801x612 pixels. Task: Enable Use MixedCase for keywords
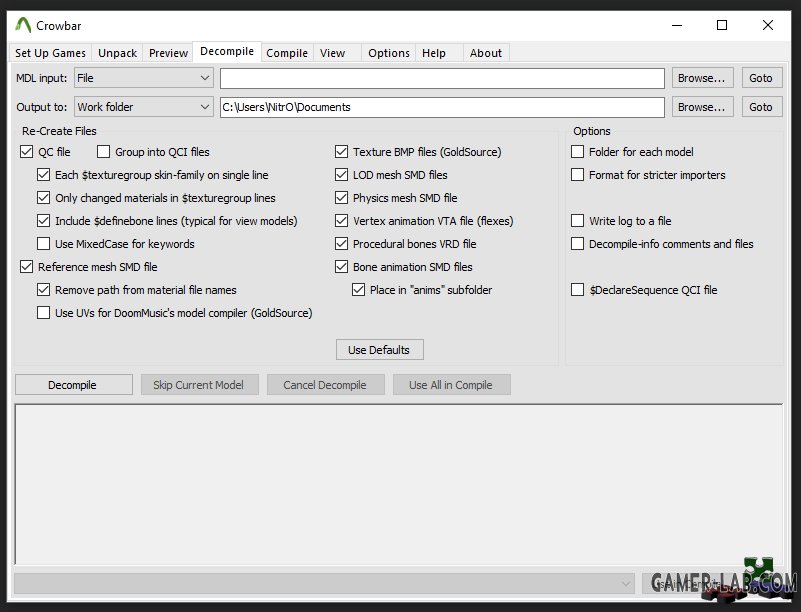43,244
